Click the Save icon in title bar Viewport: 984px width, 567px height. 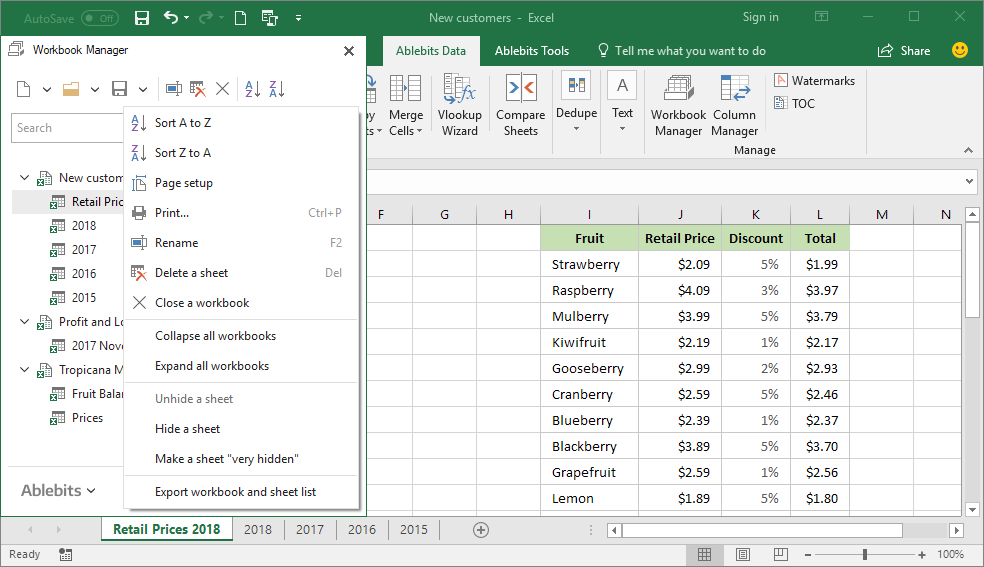[142, 18]
